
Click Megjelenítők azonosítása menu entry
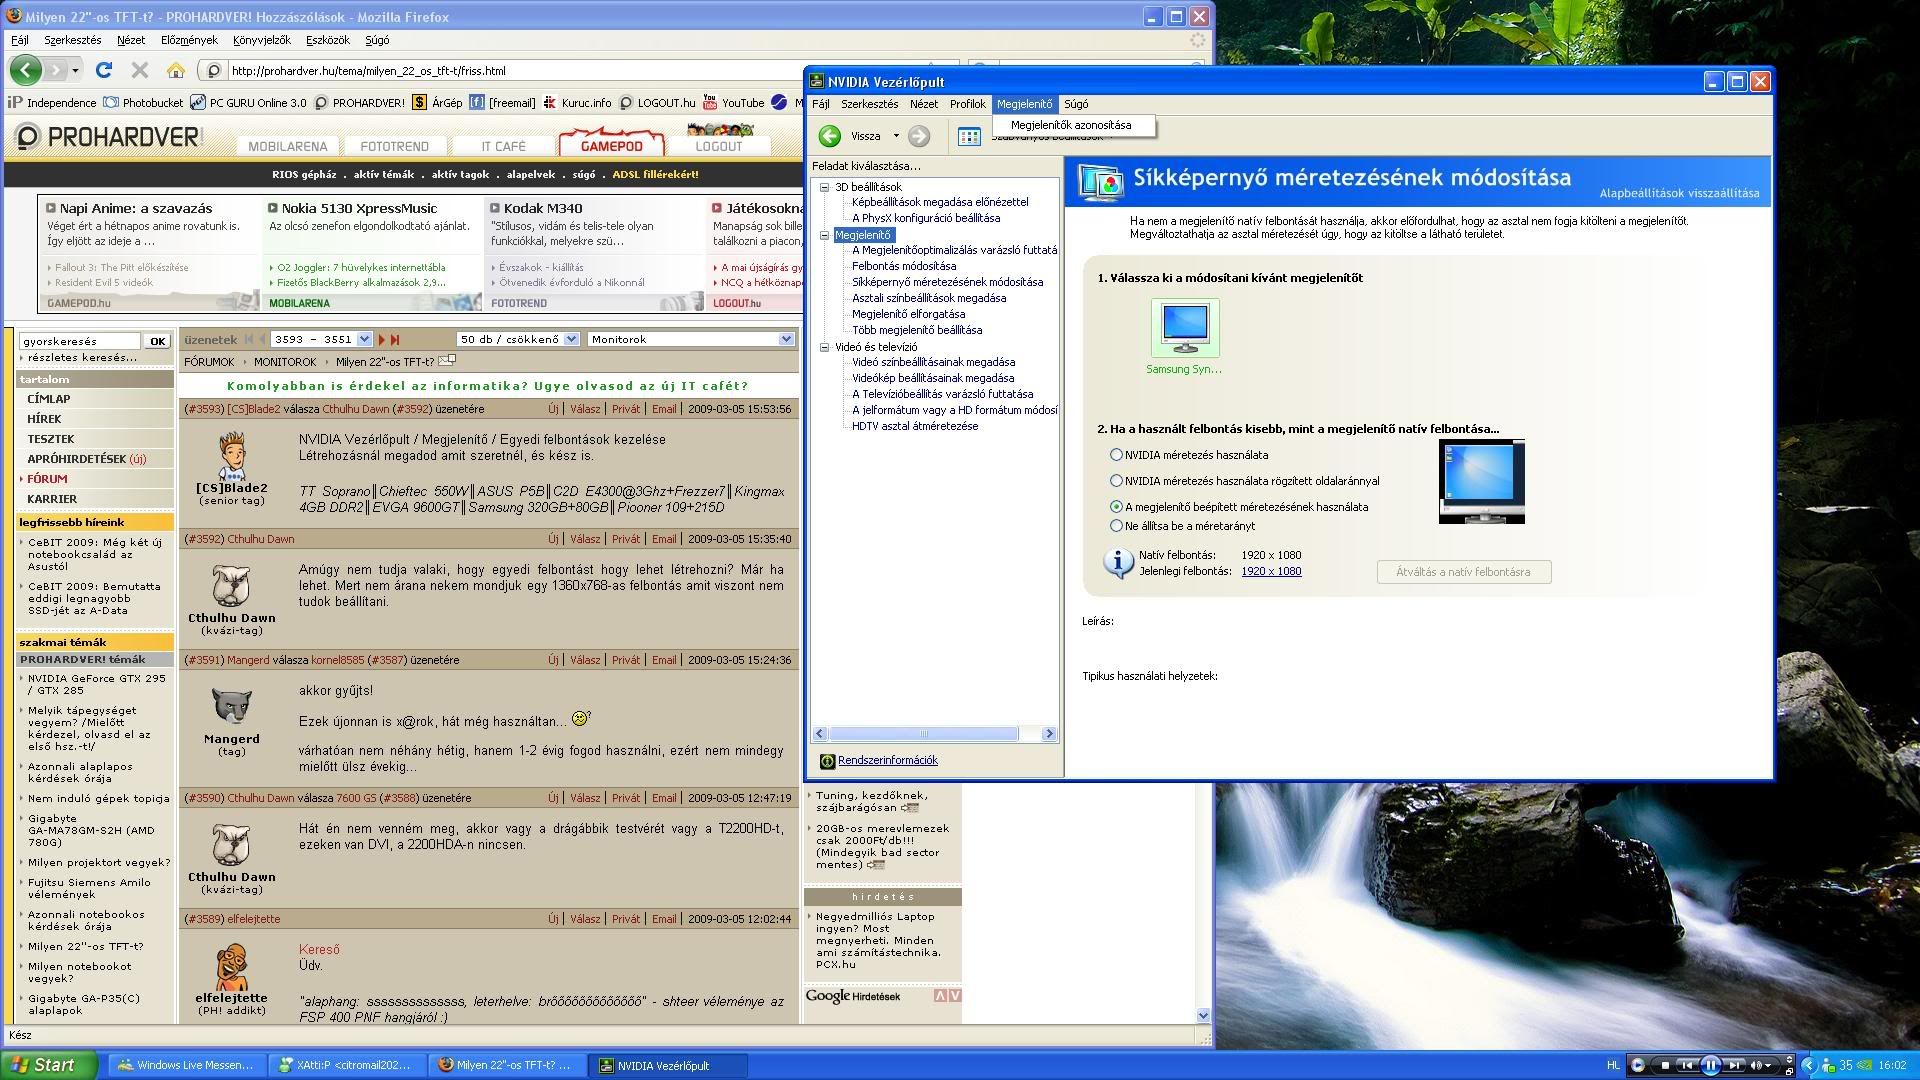1071,126
